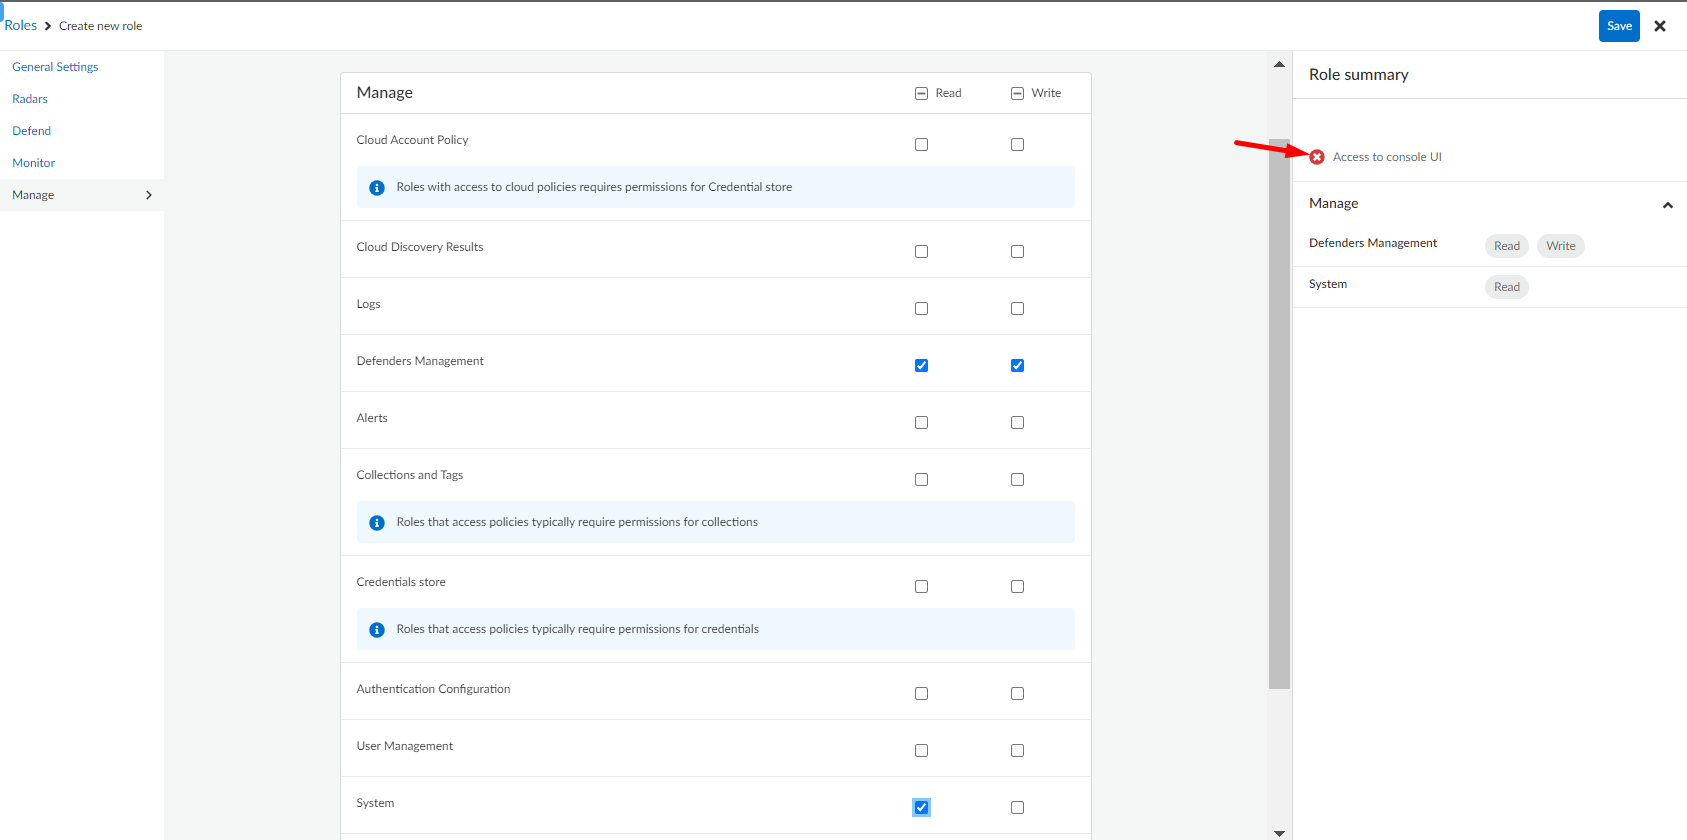Click the vertical scrollbar thumb
The image size is (1687, 840).
click(1279, 414)
